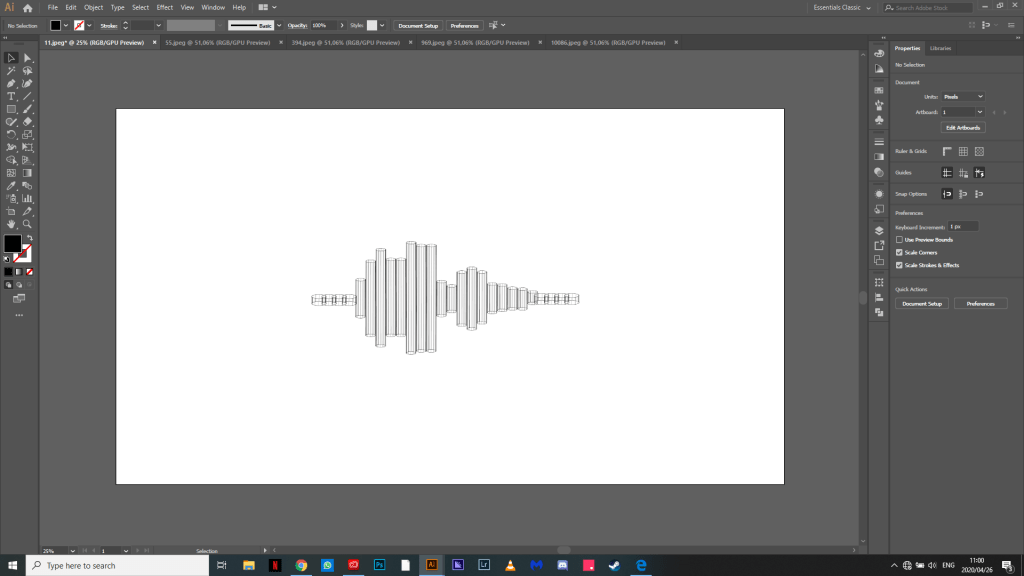Pick the Hand tool
Screen dimensions: 1024x576
tap(11, 224)
